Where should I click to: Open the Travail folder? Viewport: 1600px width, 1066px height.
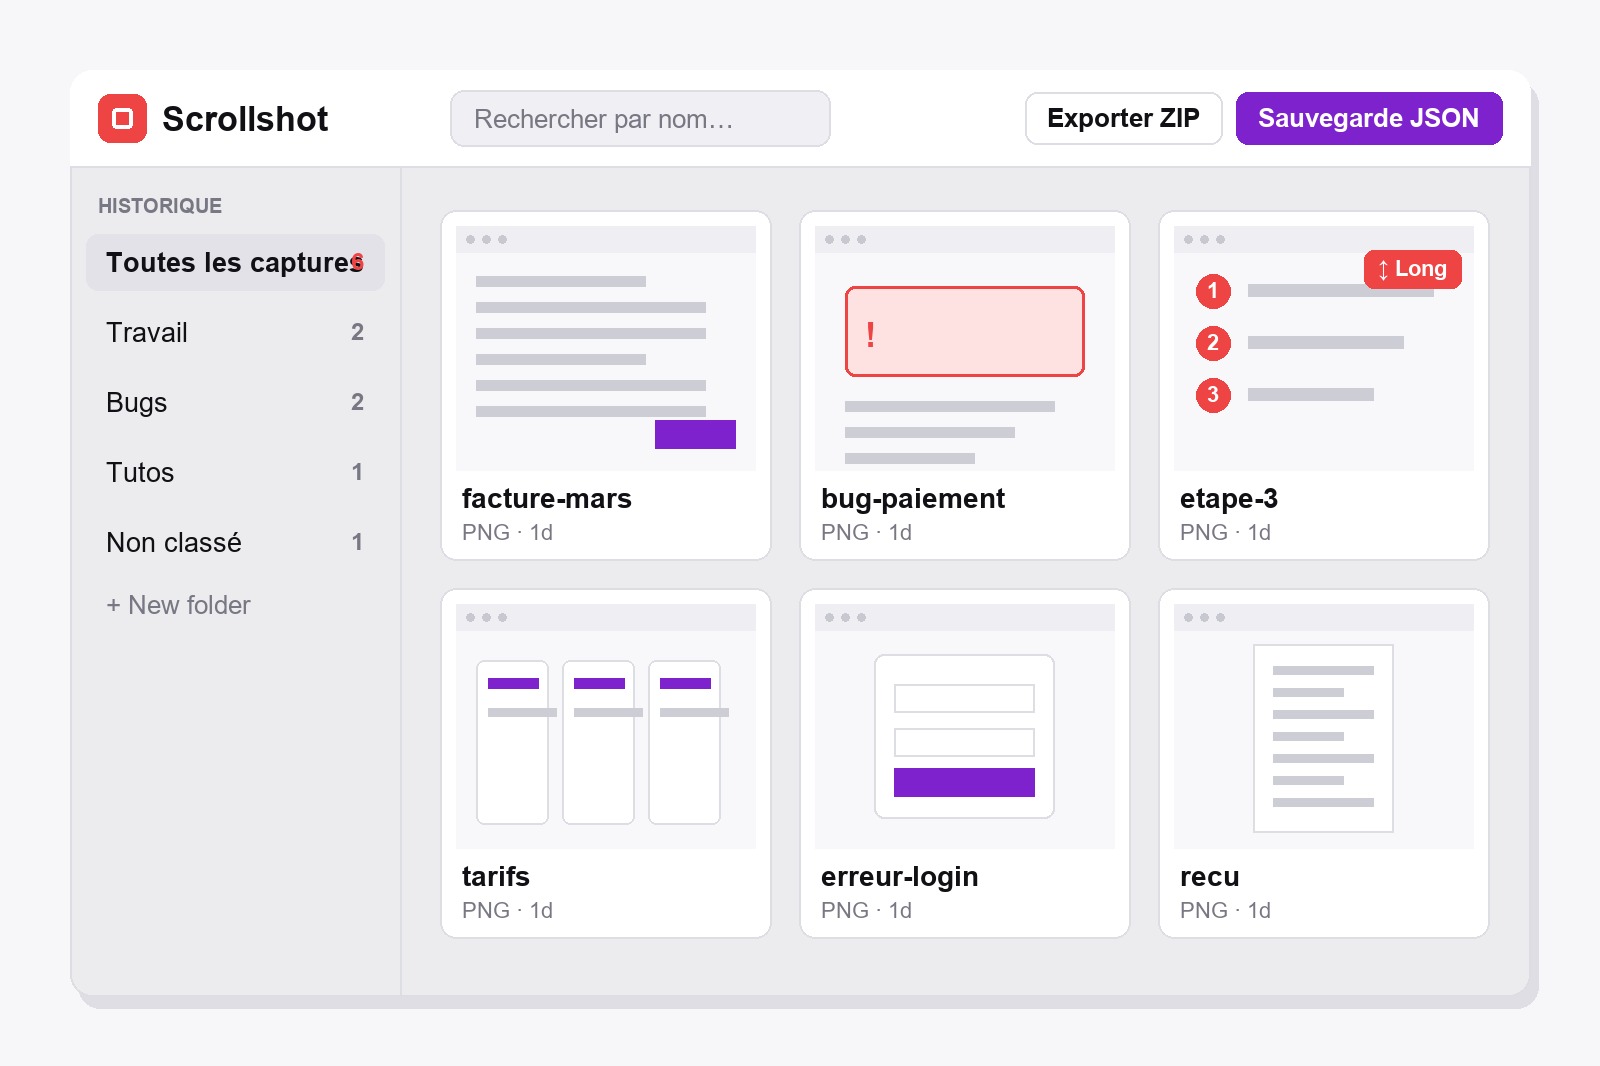coord(235,332)
